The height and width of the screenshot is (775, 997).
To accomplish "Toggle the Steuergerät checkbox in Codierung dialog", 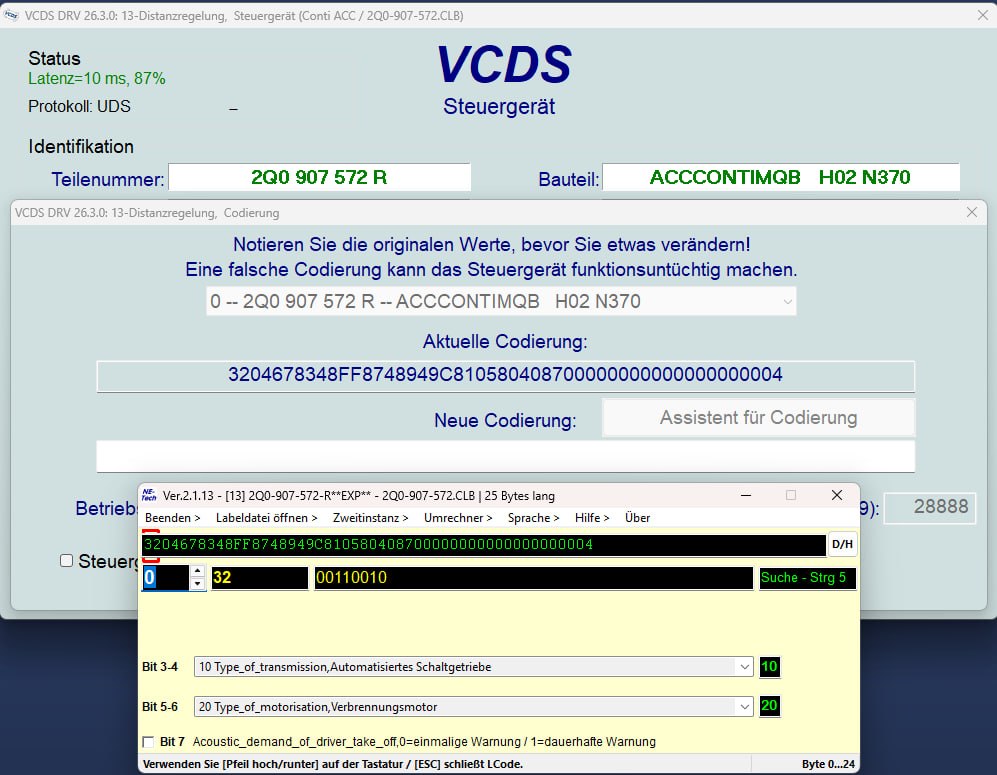I will click(x=66, y=561).
